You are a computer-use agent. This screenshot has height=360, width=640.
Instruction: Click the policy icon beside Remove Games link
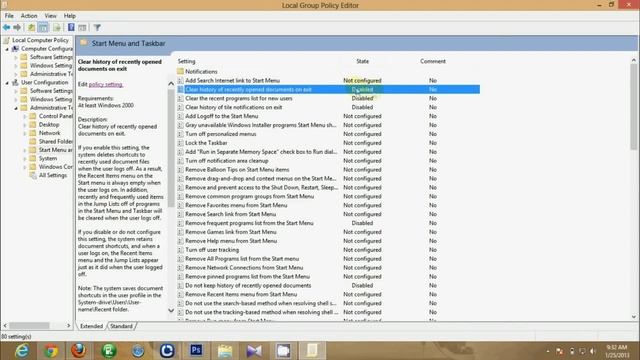click(180, 232)
